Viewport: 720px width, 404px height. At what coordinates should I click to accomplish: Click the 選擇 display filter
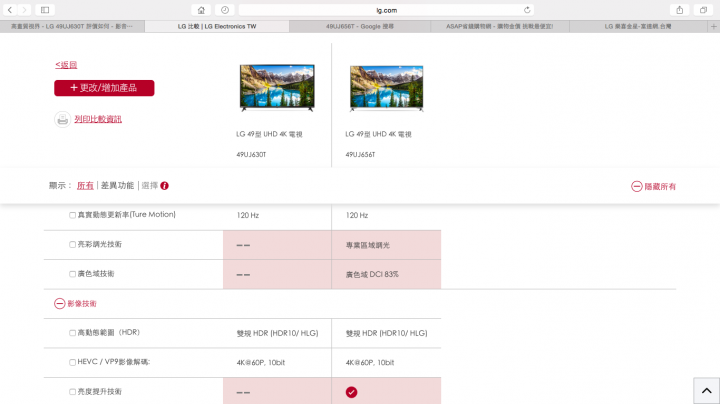(150, 185)
